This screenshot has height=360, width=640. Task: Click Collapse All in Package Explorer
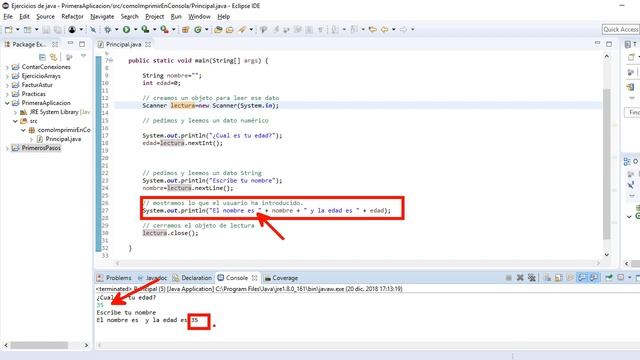tap(42, 57)
